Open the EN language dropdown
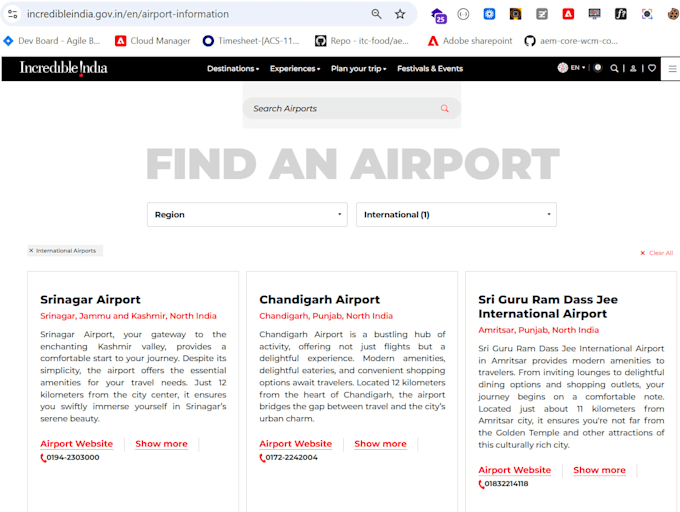This screenshot has width=680, height=512. (x=571, y=68)
